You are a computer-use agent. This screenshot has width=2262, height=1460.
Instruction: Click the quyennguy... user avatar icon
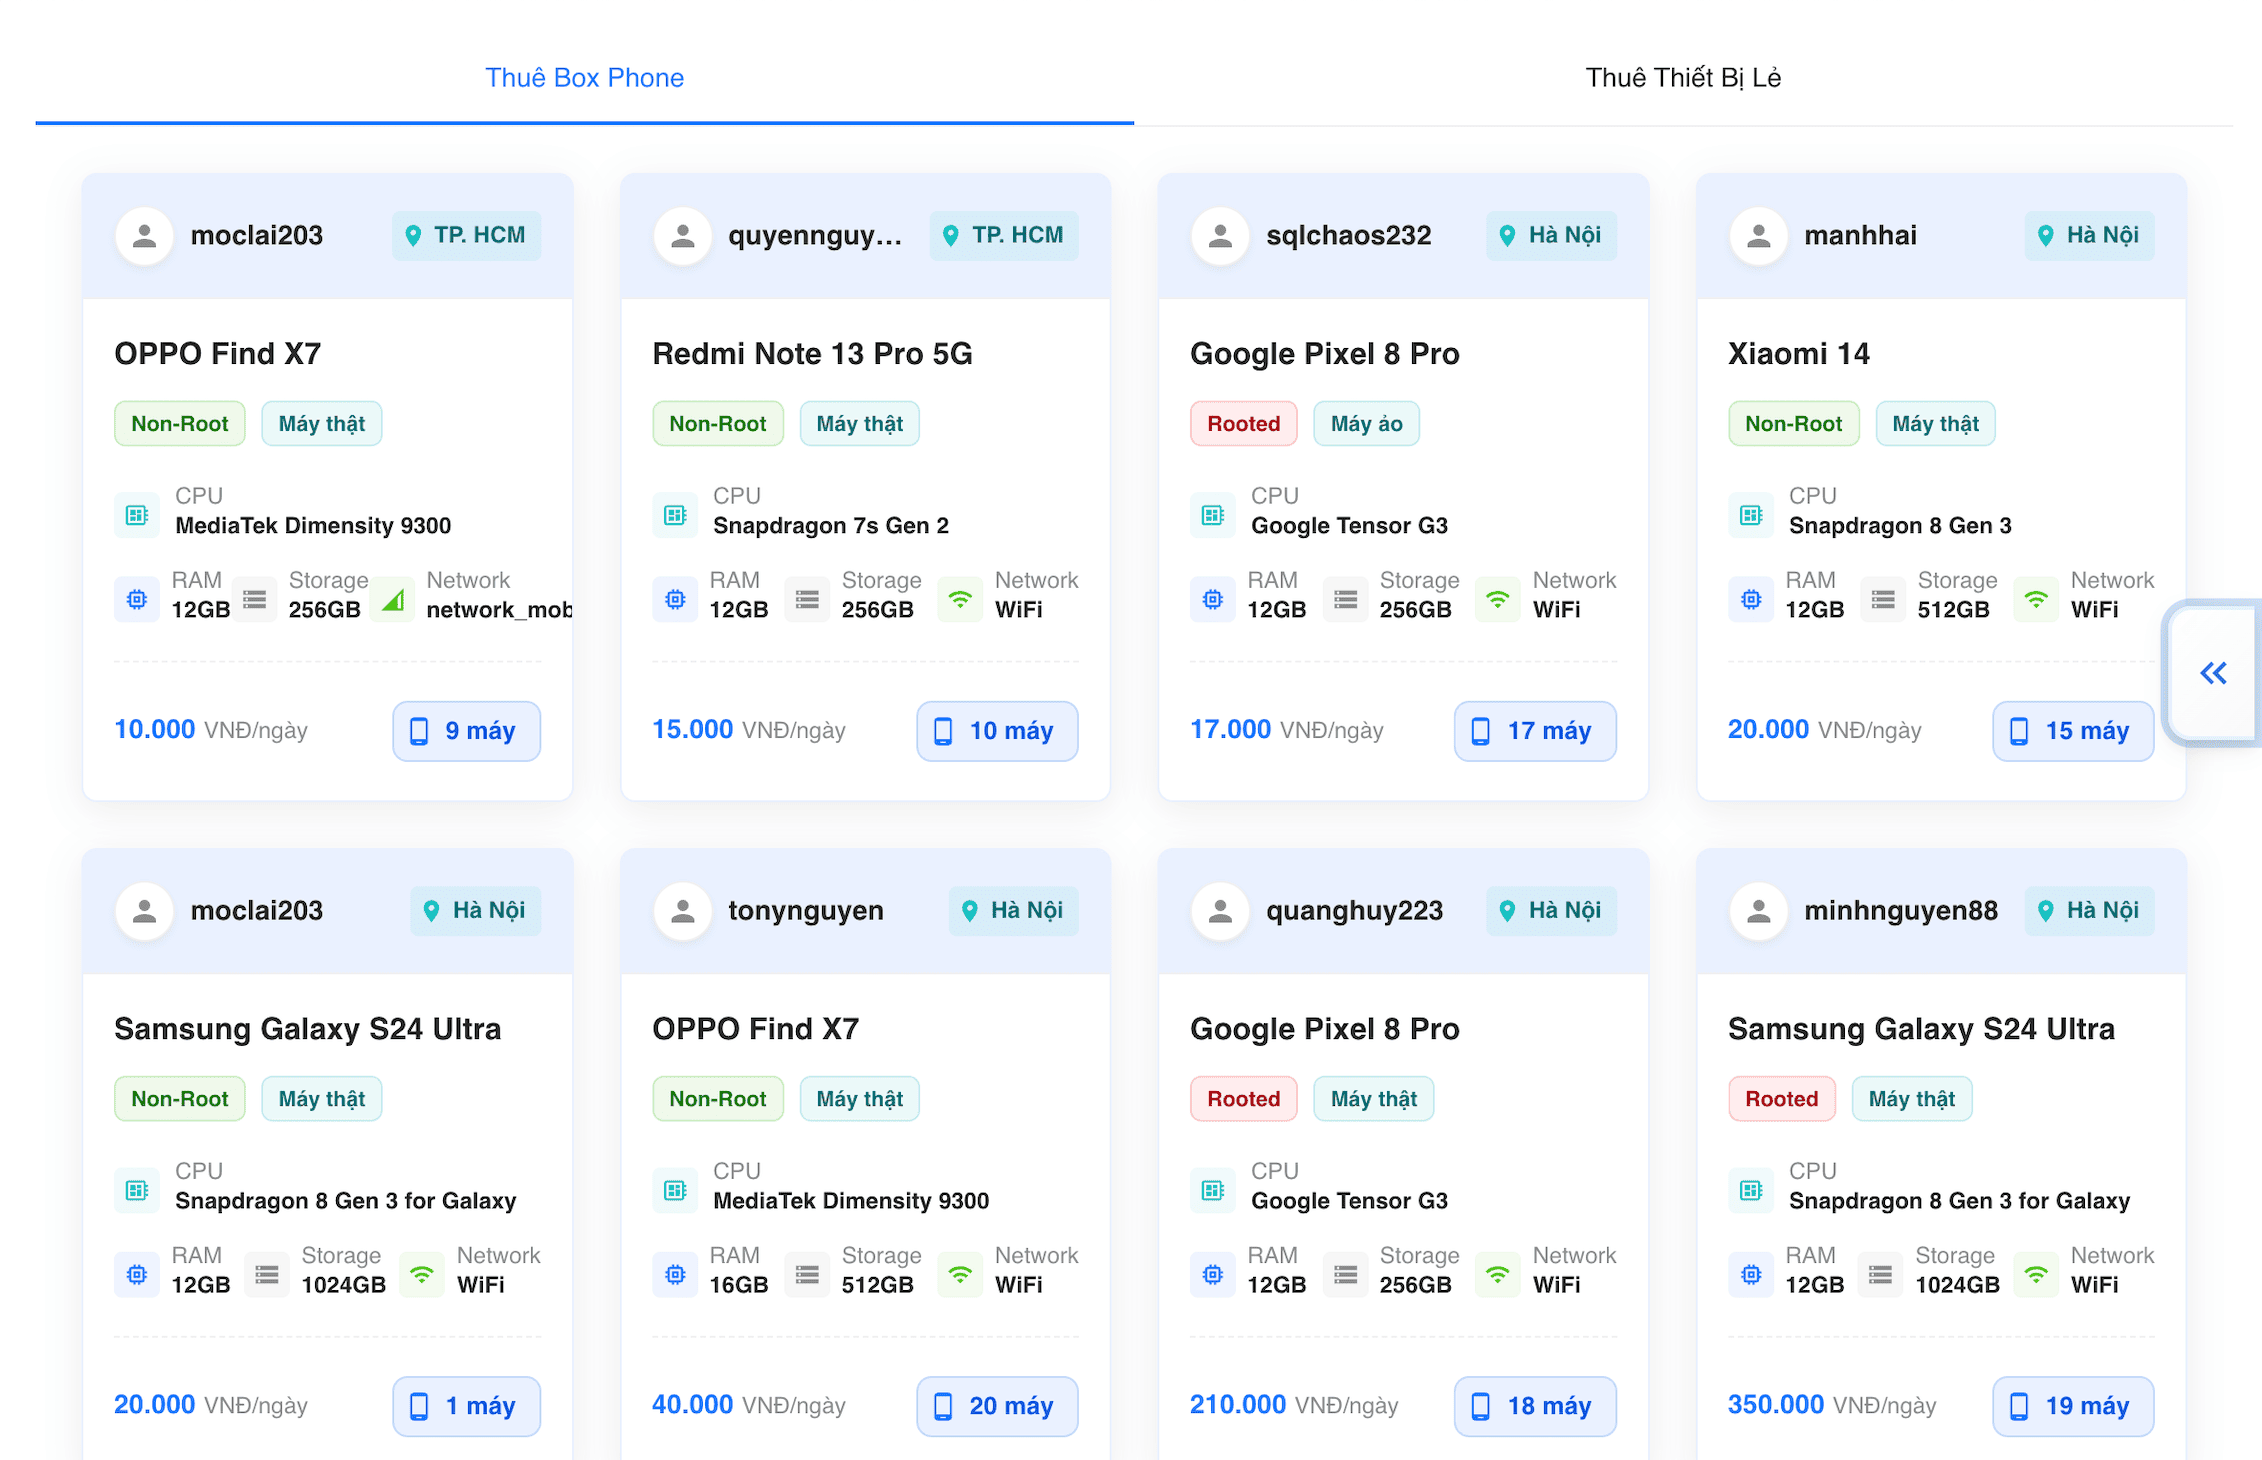coord(683,236)
